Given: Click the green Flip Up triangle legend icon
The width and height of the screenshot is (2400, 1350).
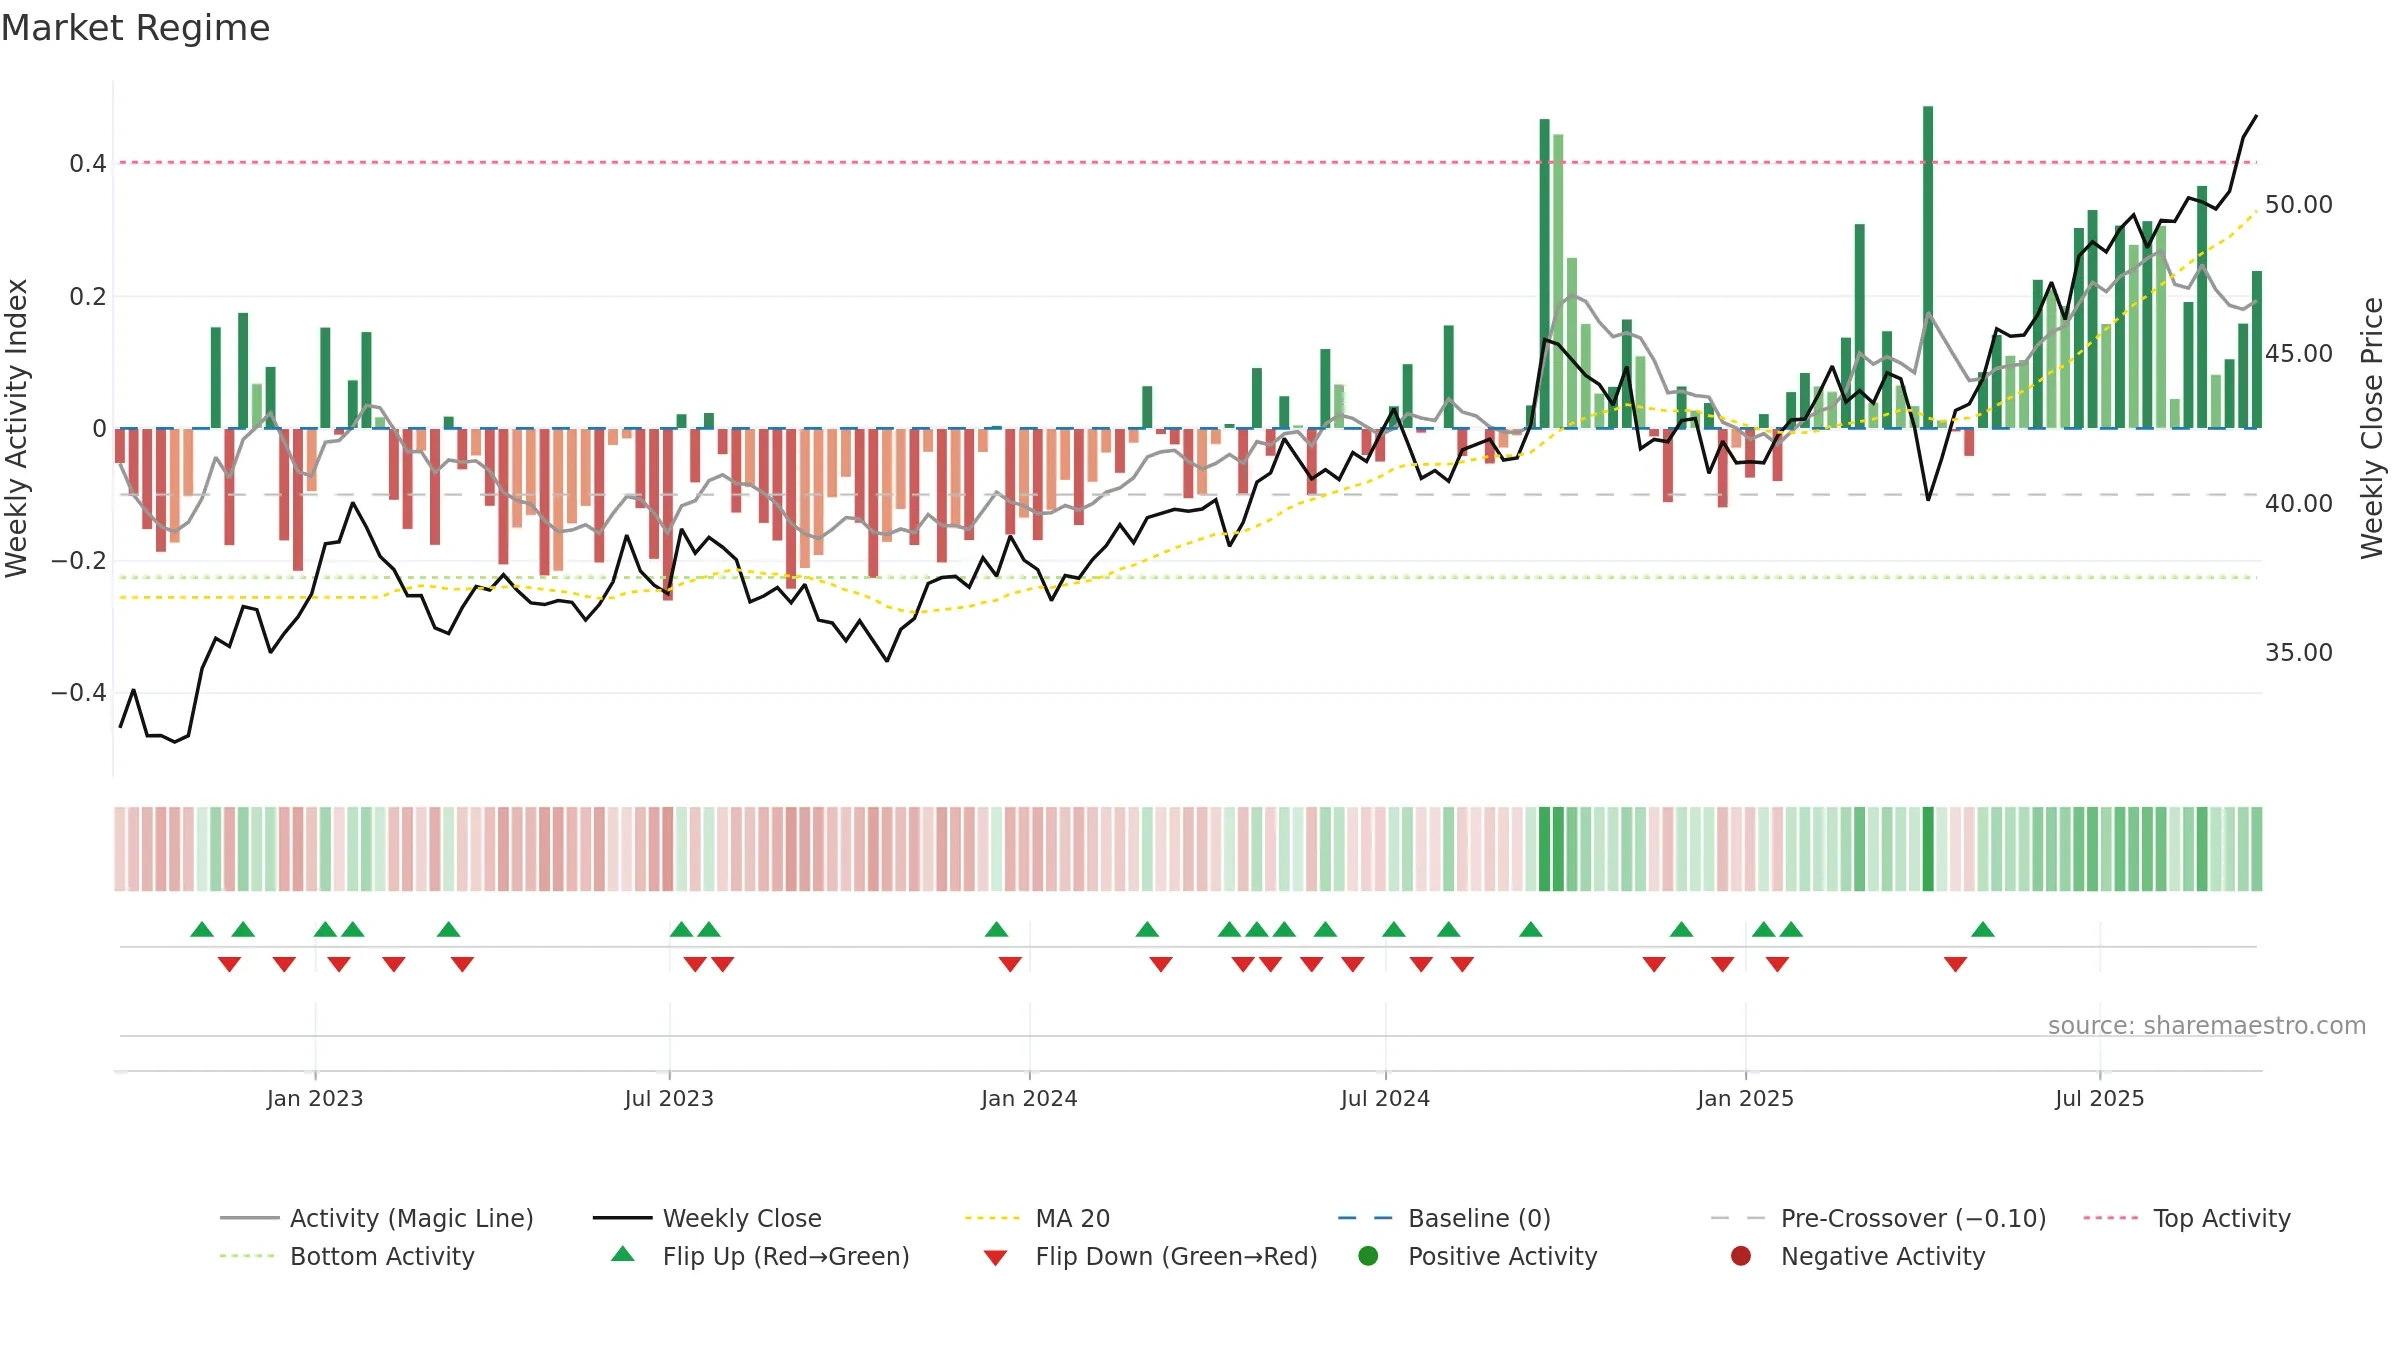Looking at the screenshot, I should click(623, 1254).
